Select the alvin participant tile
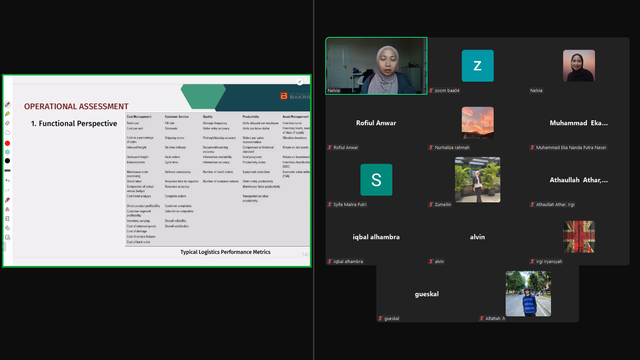Image resolution: width=640 pixels, height=360 pixels. [478, 237]
